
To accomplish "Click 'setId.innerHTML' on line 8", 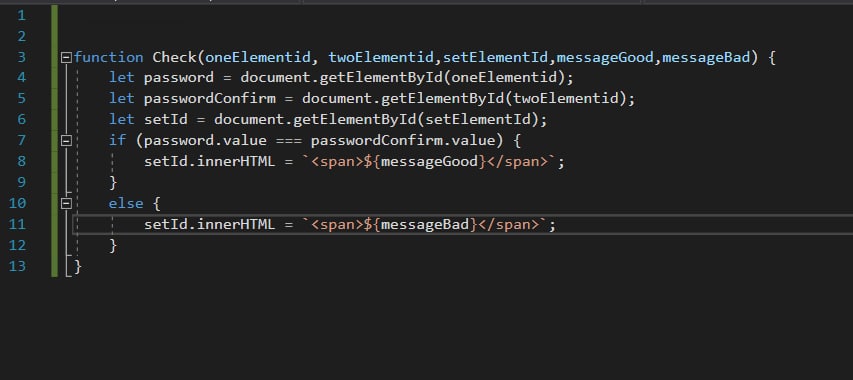I will [209, 161].
